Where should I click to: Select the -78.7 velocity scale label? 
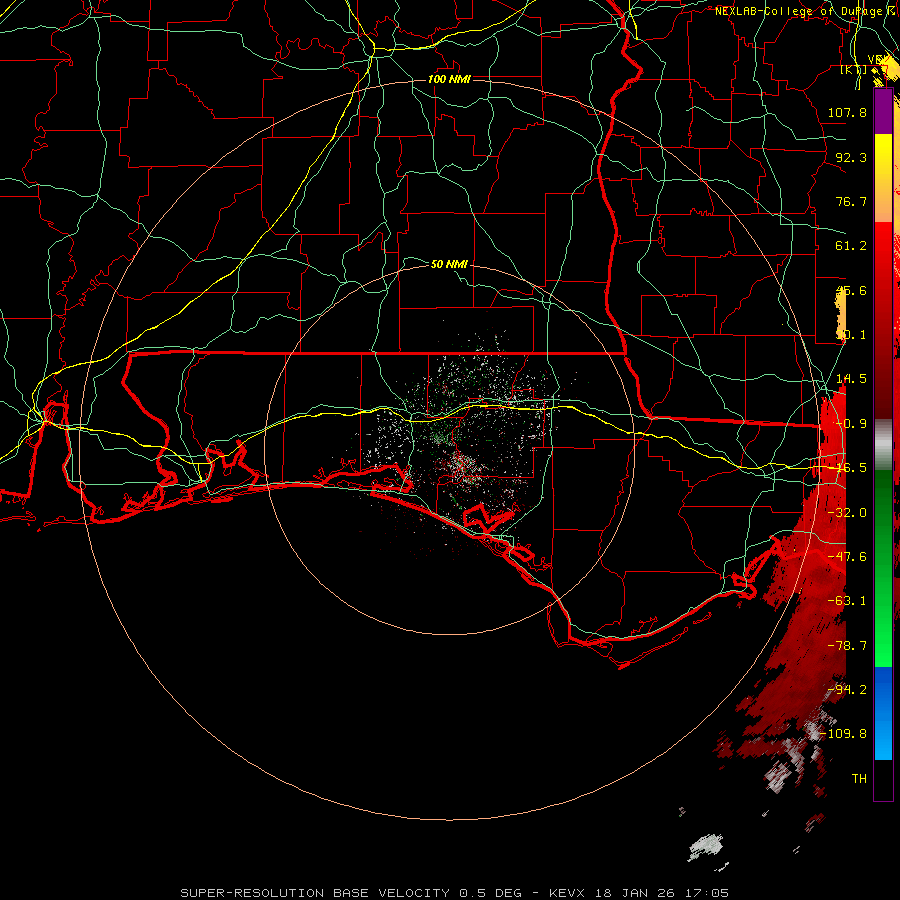point(847,646)
